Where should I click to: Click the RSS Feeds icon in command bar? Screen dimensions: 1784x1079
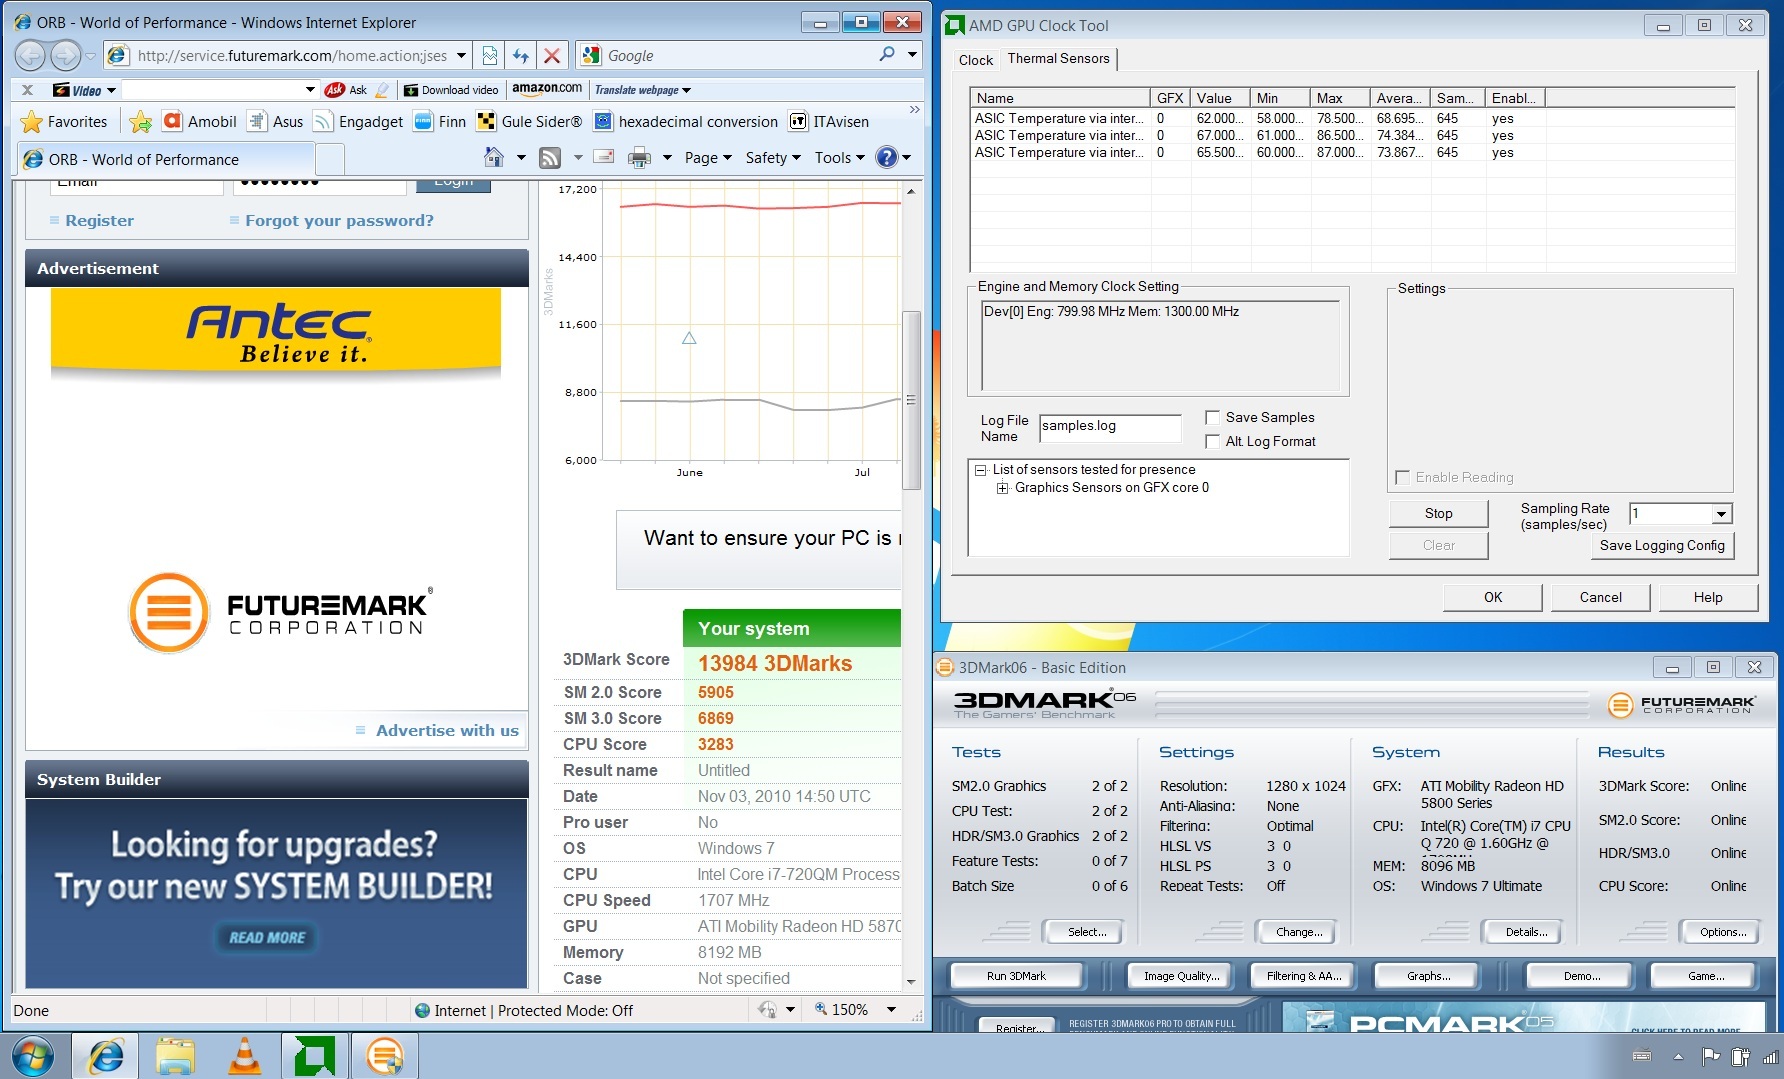coord(550,158)
